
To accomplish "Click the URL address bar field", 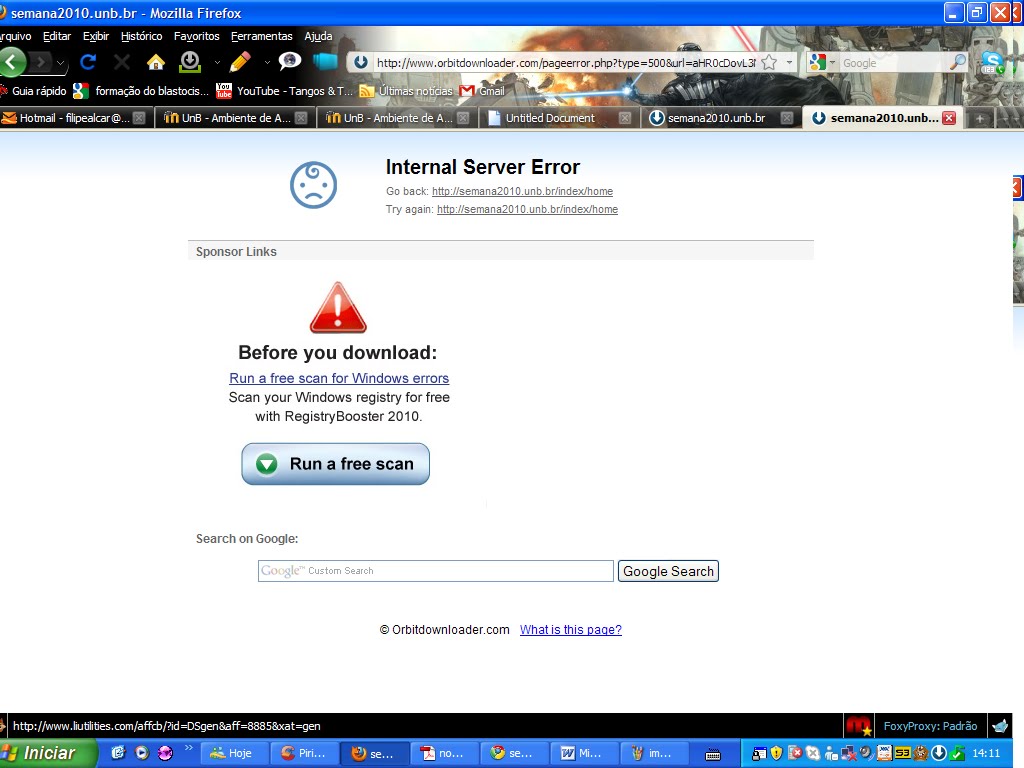I will point(566,63).
